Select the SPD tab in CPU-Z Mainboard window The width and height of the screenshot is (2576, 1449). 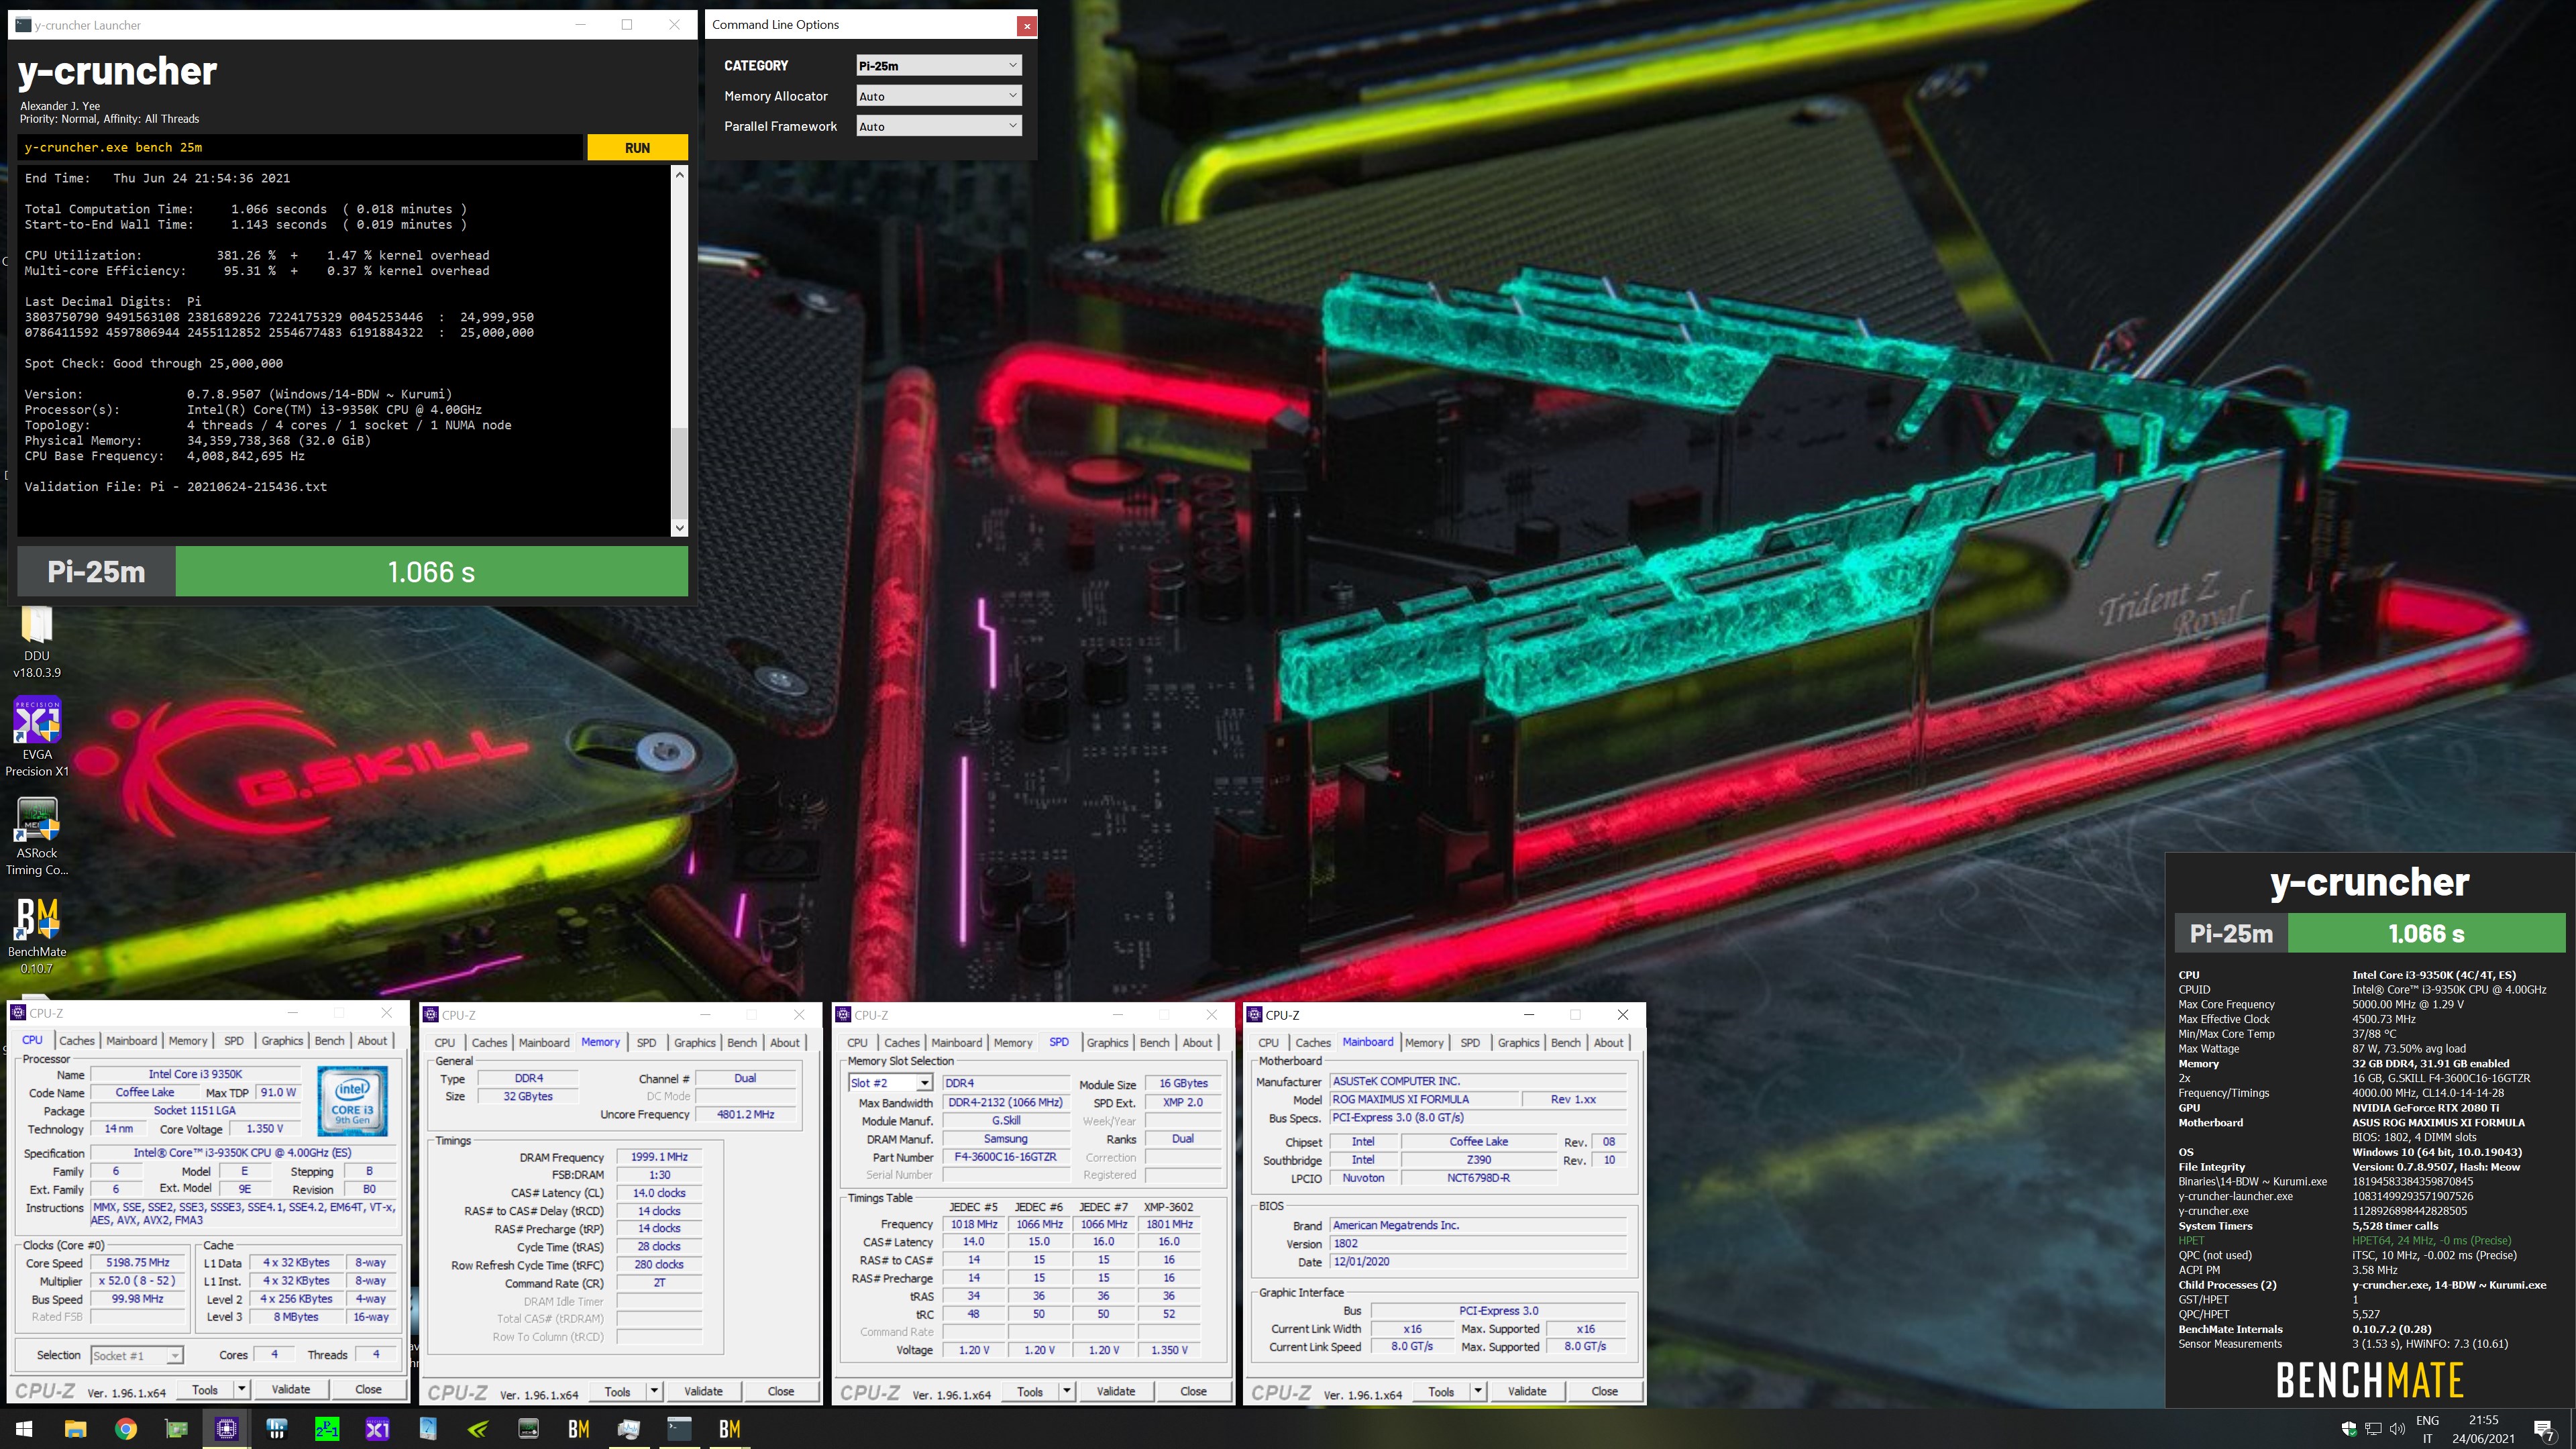(1469, 1043)
